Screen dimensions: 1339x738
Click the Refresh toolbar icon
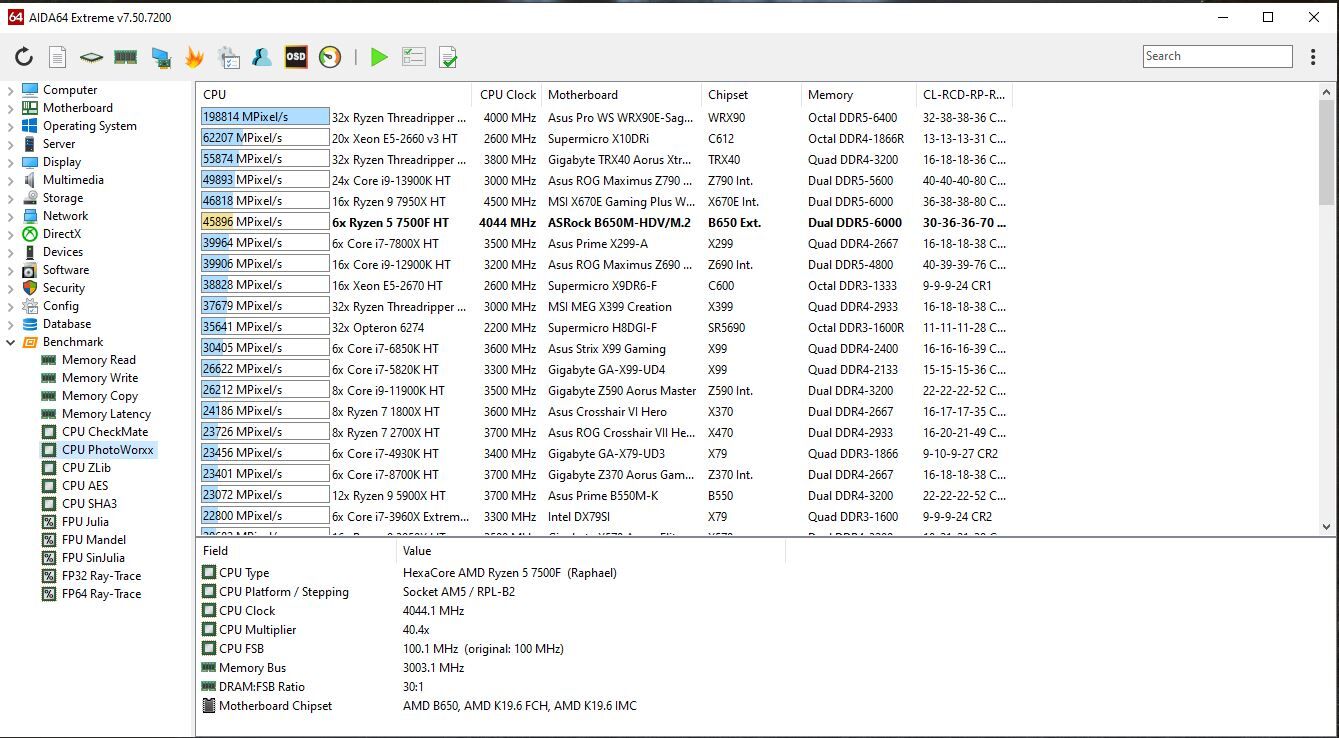[x=24, y=57]
